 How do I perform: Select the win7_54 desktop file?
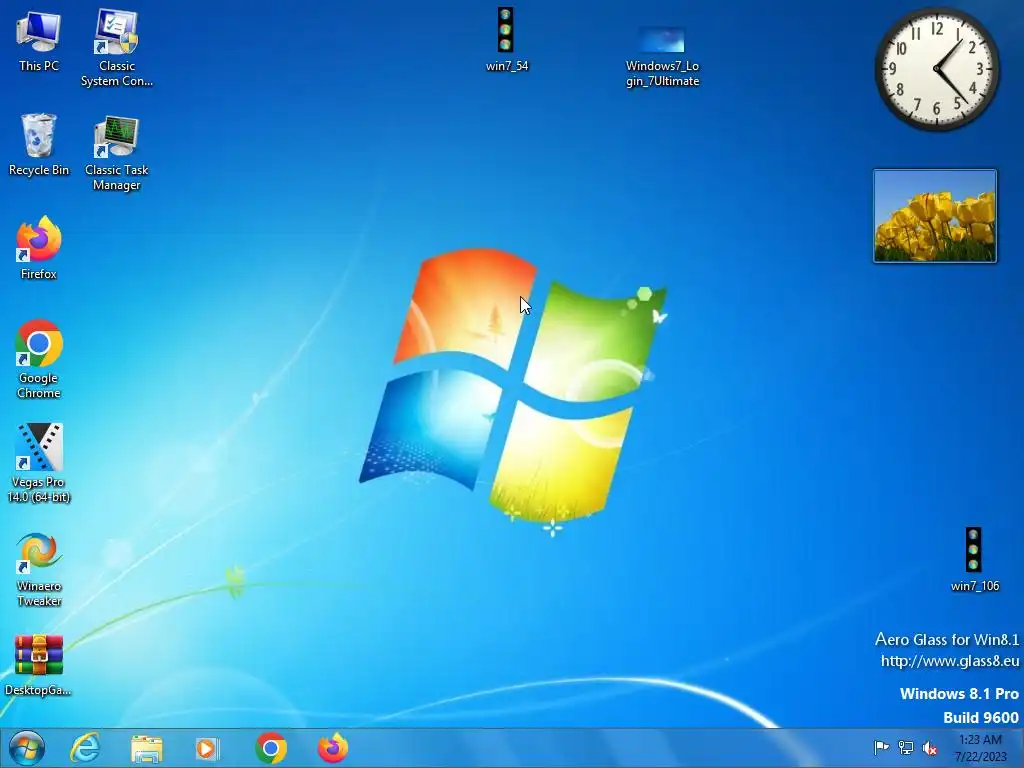click(x=507, y=40)
